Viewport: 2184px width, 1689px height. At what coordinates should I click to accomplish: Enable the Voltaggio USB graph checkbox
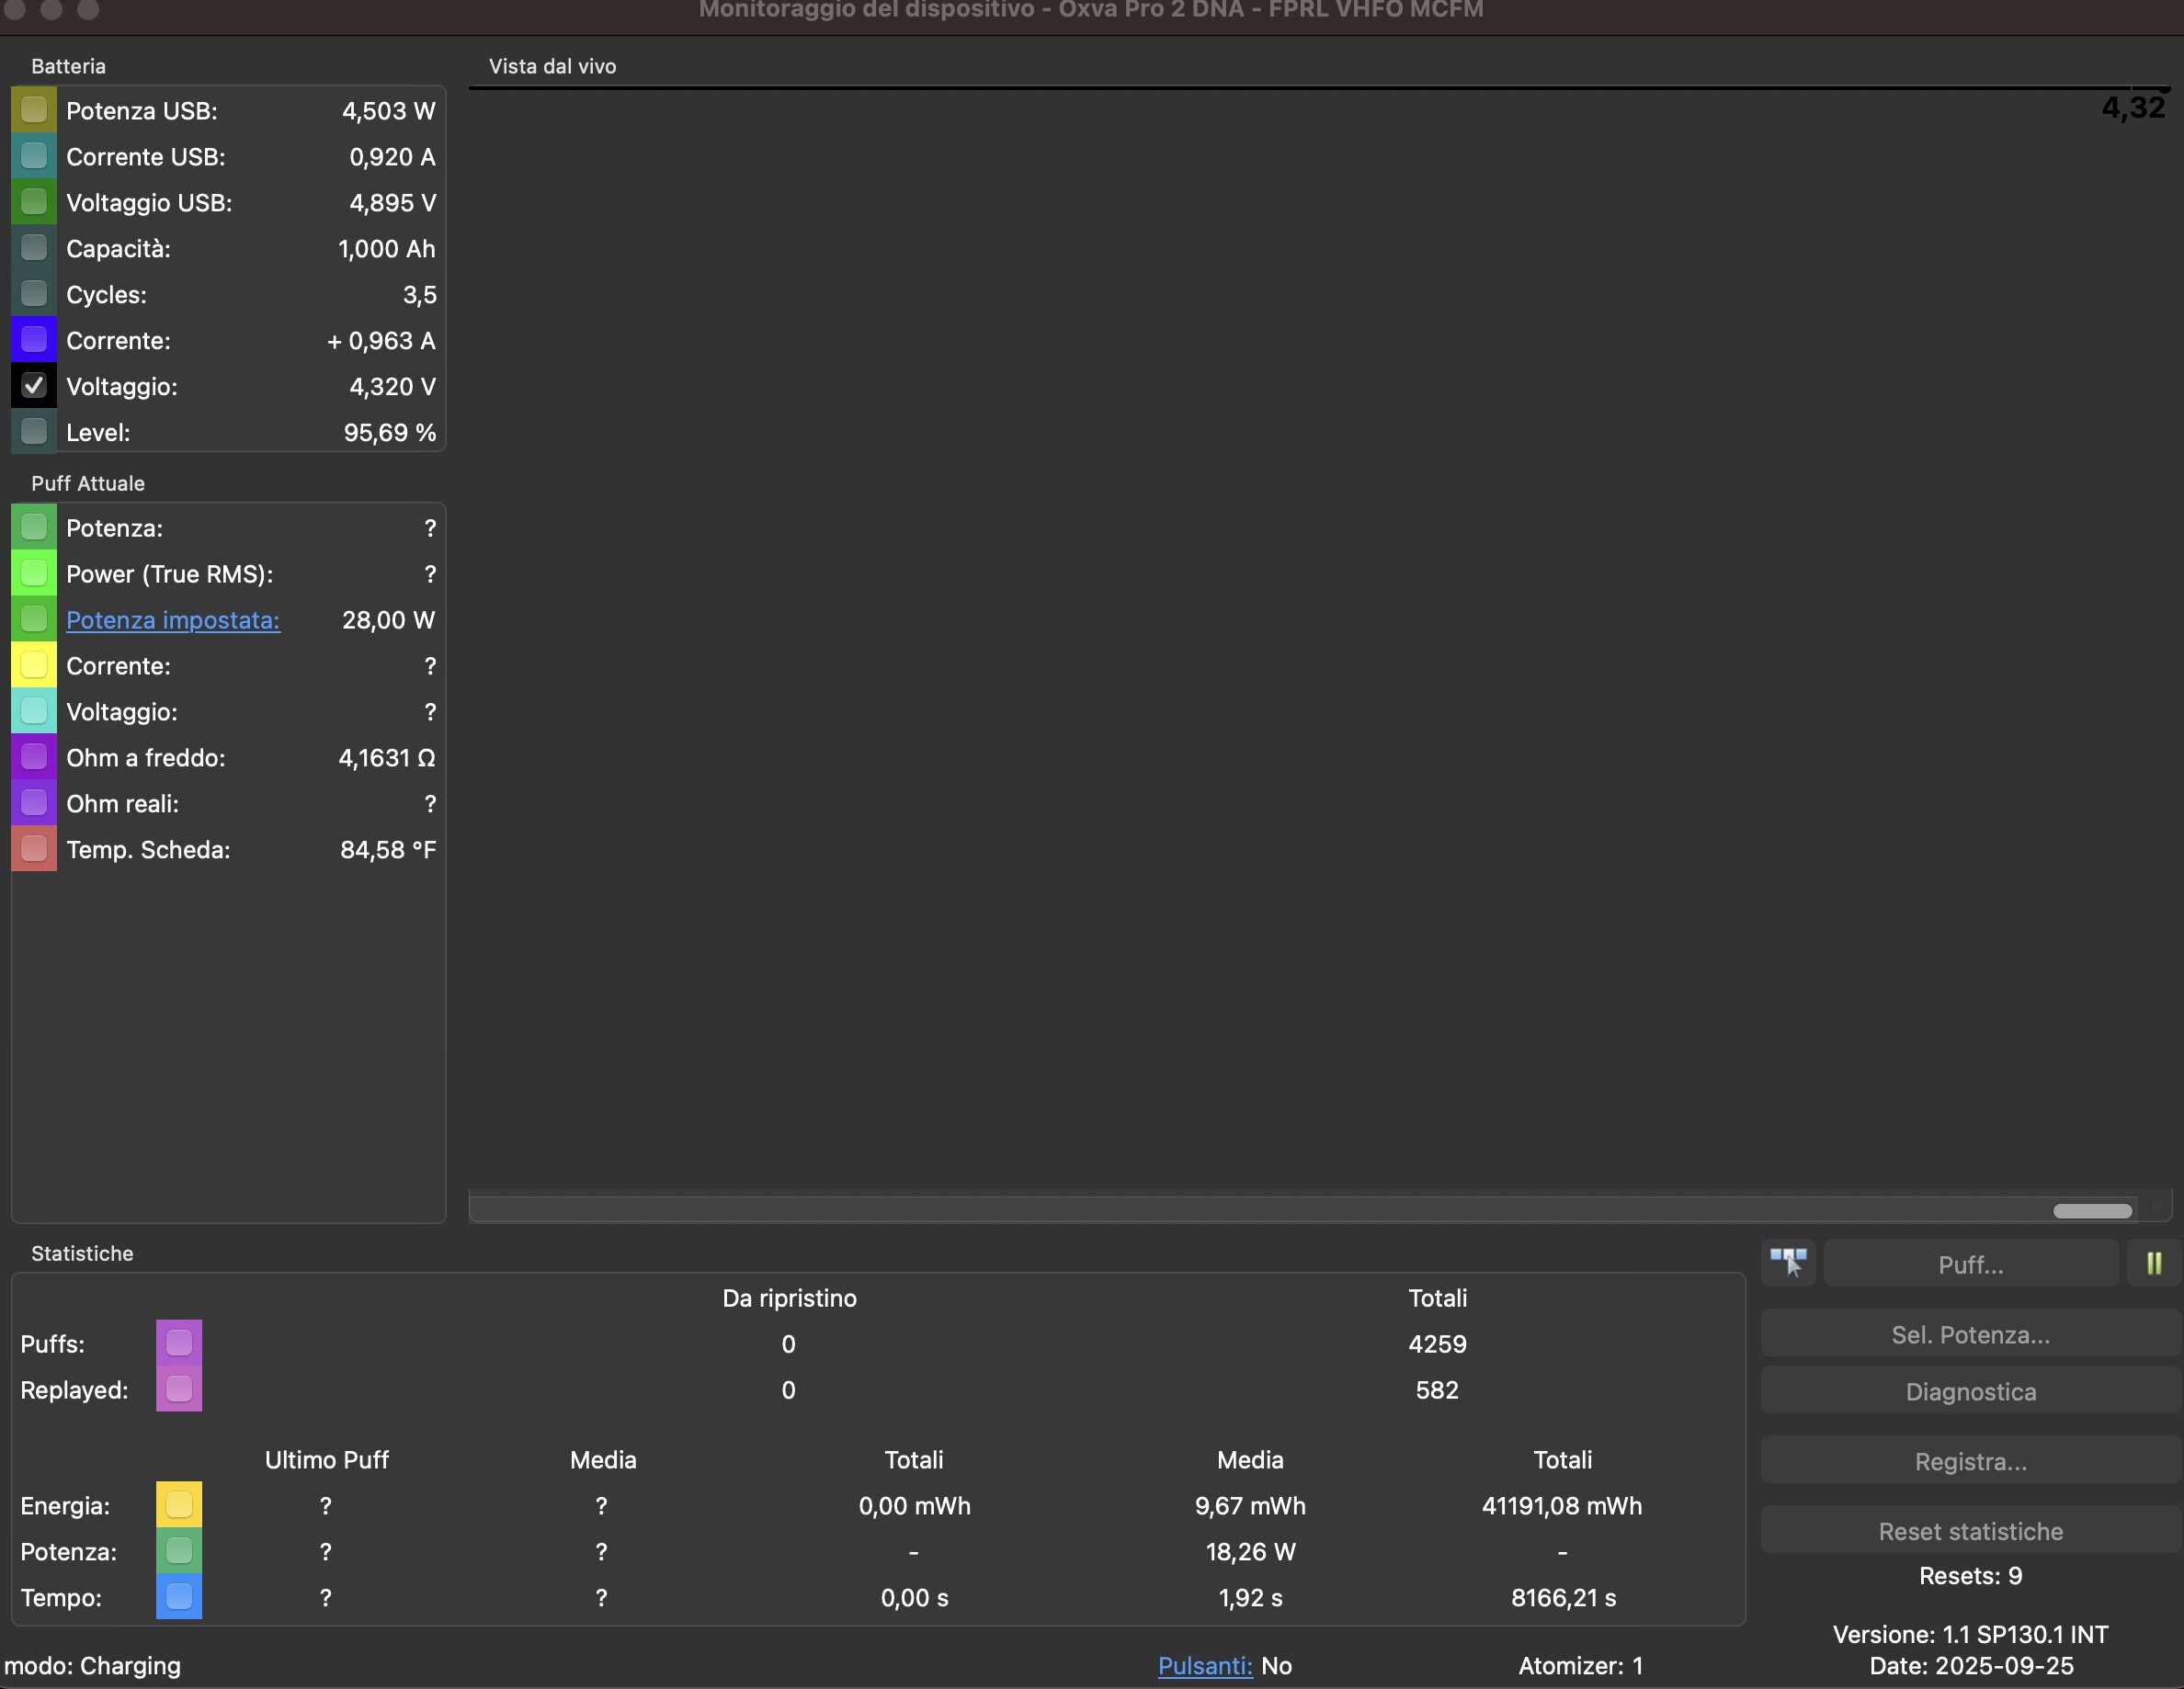tap(34, 202)
